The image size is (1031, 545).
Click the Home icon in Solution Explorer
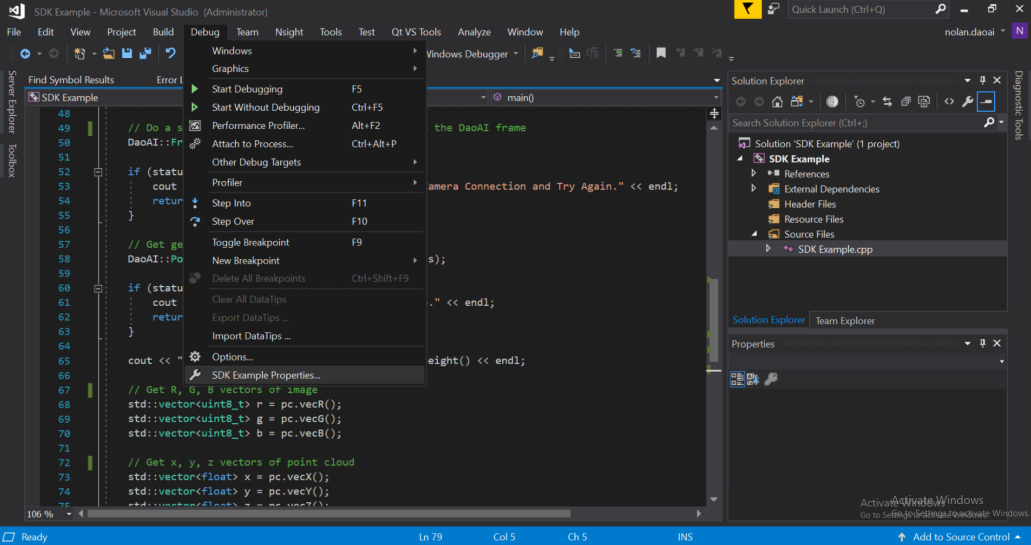[778, 101]
